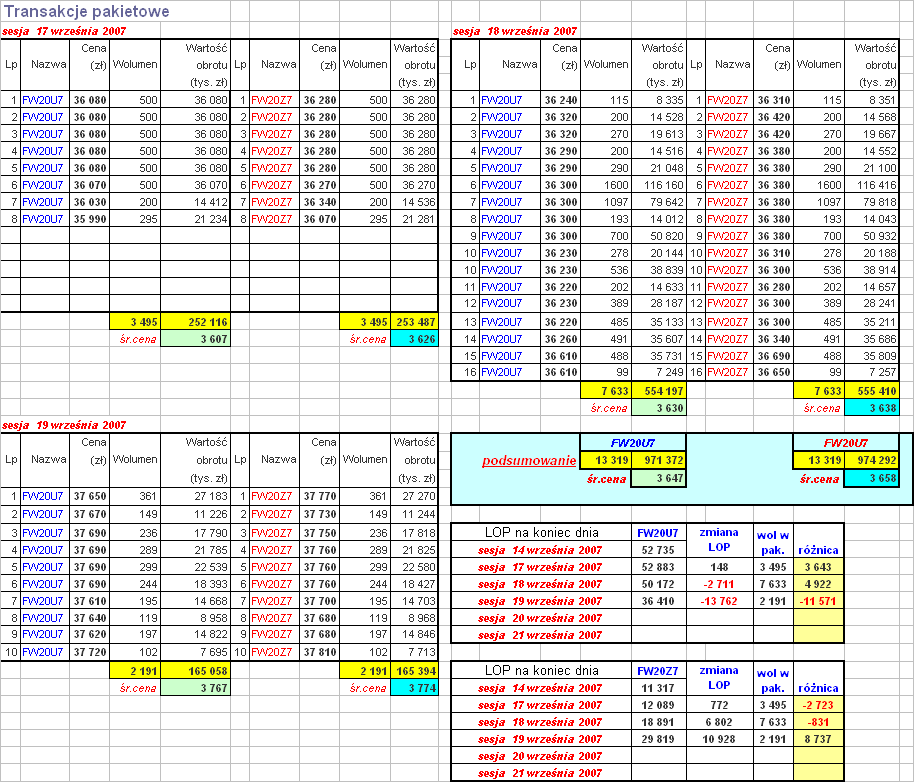
Task: Select summary total 974 292 cell
Action: (871, 460)
